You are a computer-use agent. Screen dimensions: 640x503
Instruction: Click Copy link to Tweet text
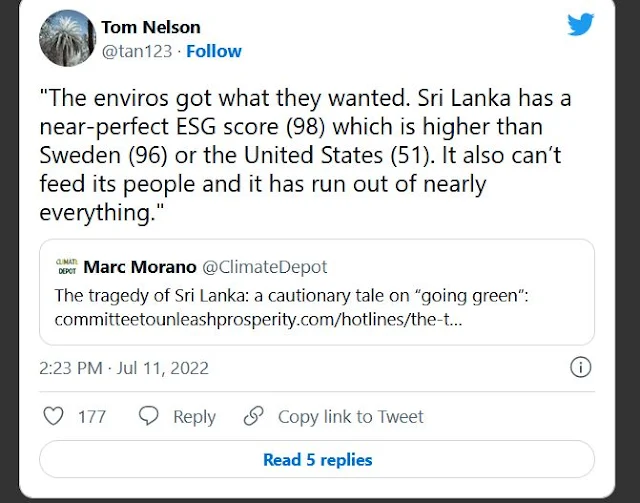pyautogui.click(x=351, y=417)
